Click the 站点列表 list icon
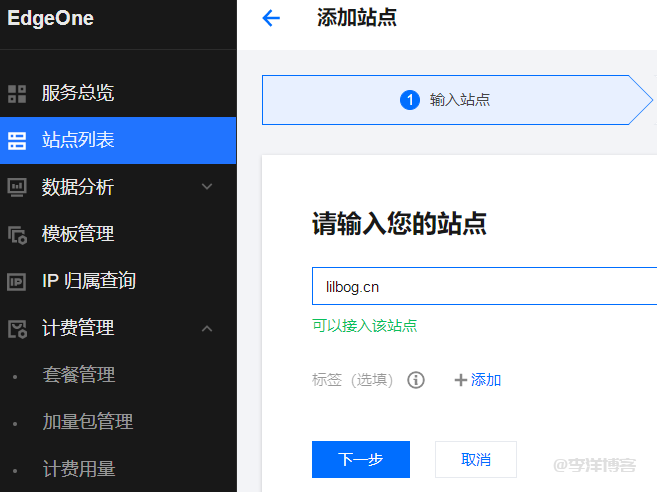657x492 pixels. 17,141
